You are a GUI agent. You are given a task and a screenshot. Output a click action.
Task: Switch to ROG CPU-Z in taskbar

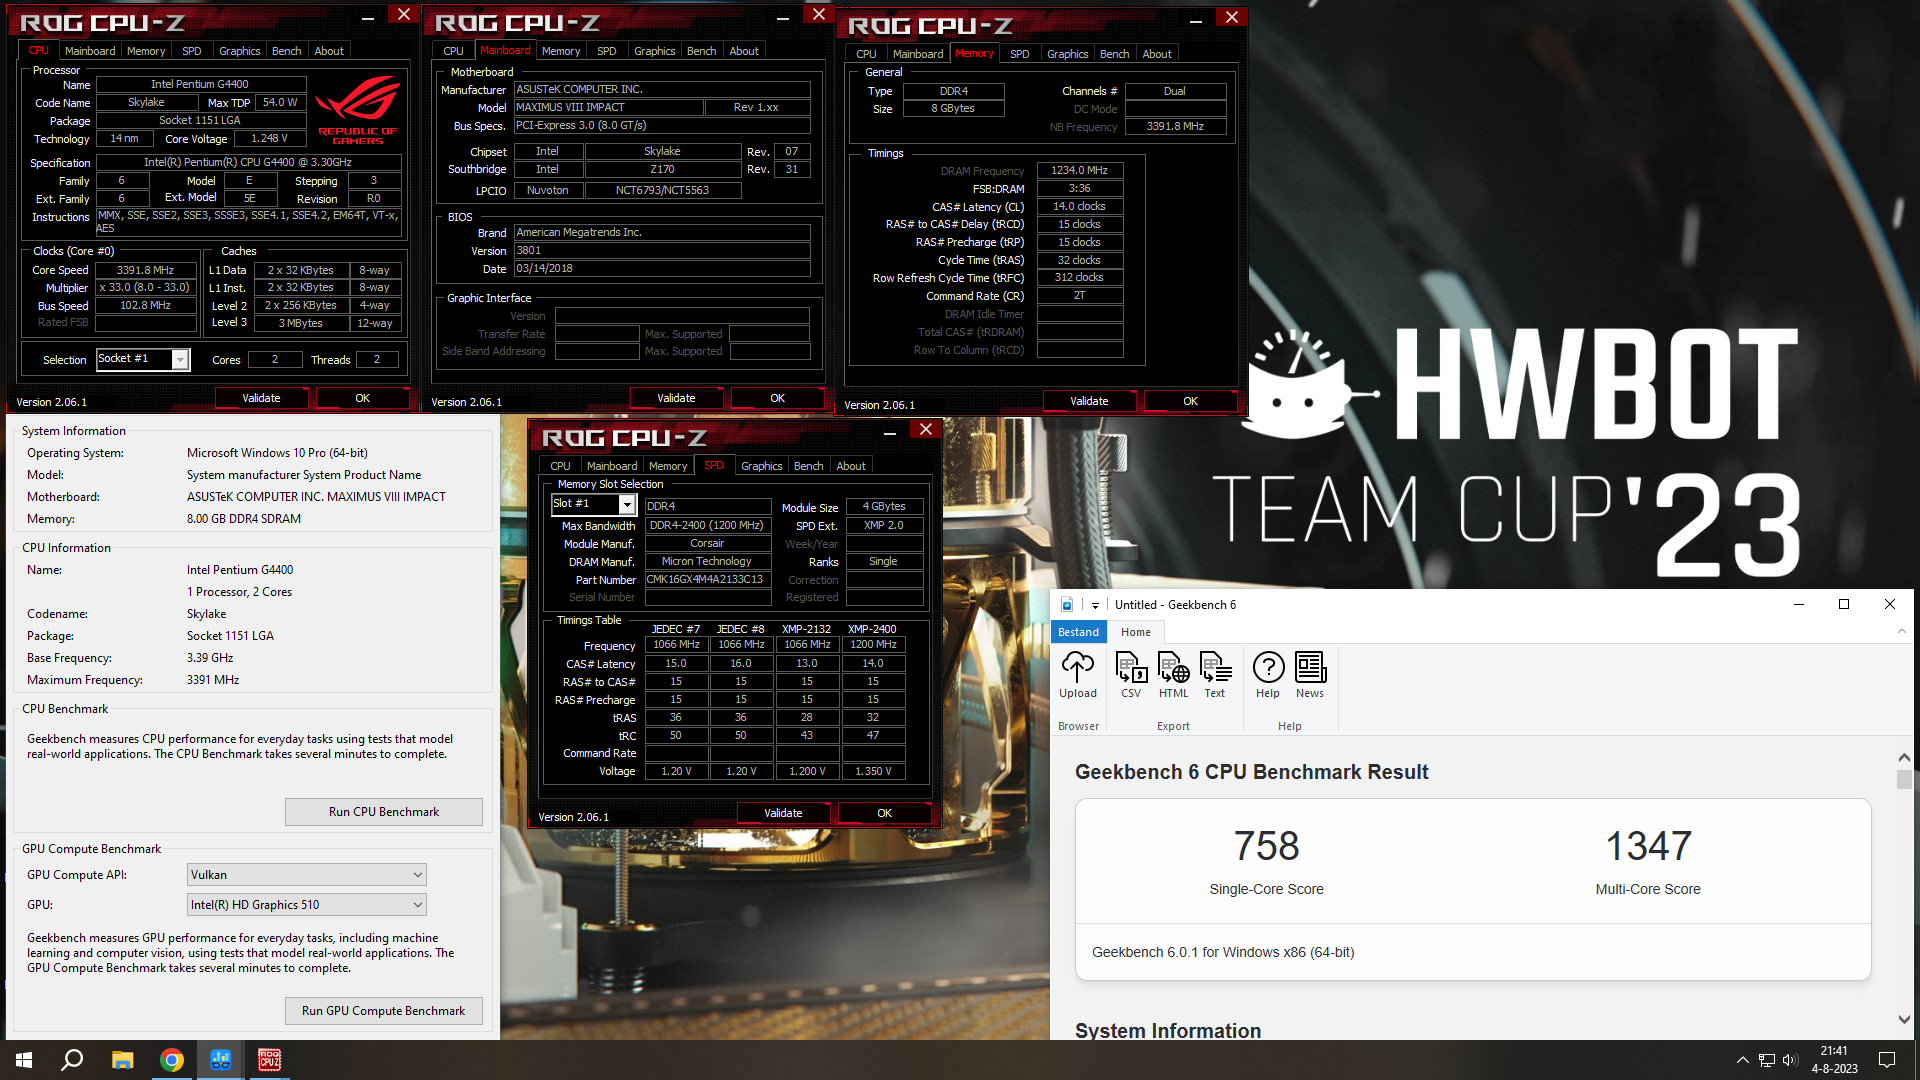click(269, 1060)
